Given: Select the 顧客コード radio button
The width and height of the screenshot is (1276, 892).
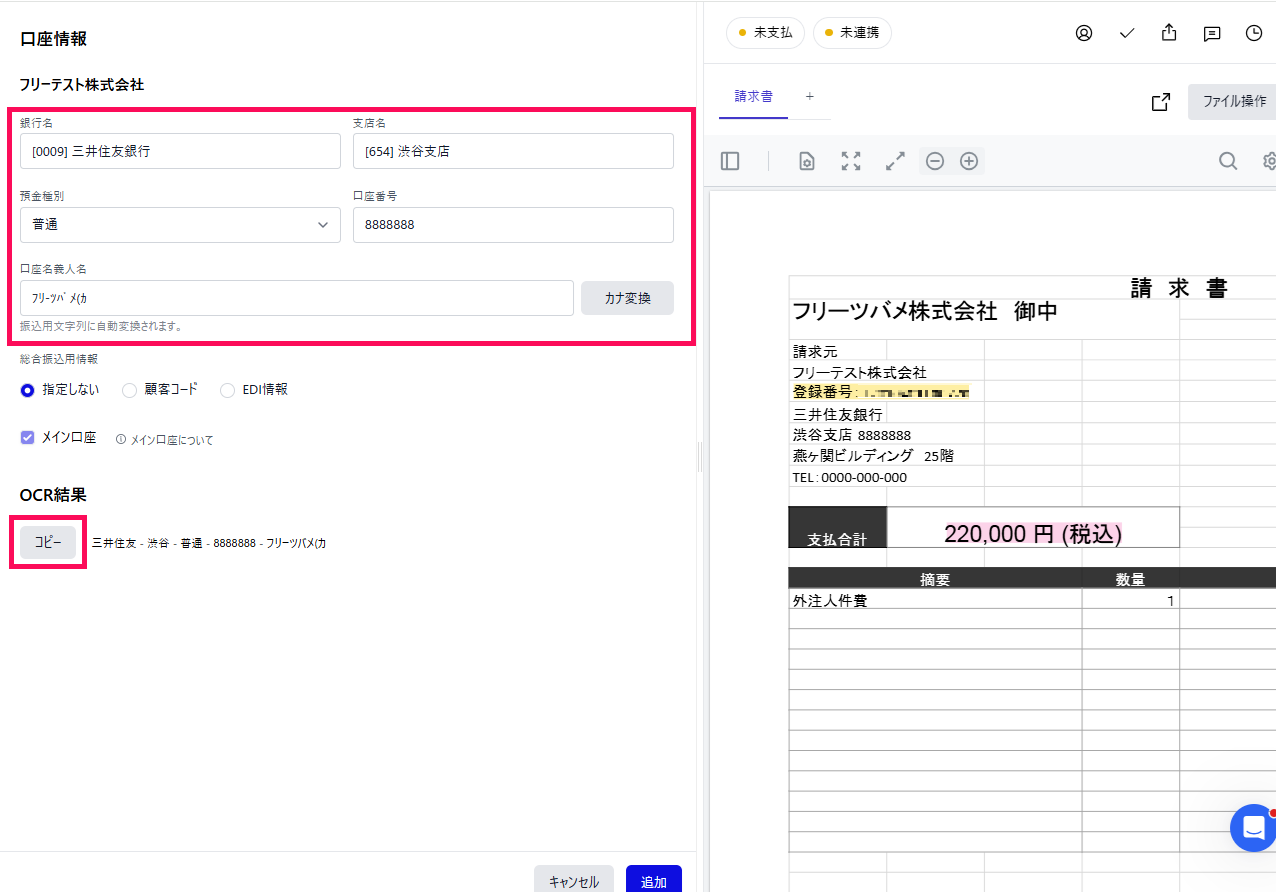Looking at the screenshot, I should coord(129,390).
